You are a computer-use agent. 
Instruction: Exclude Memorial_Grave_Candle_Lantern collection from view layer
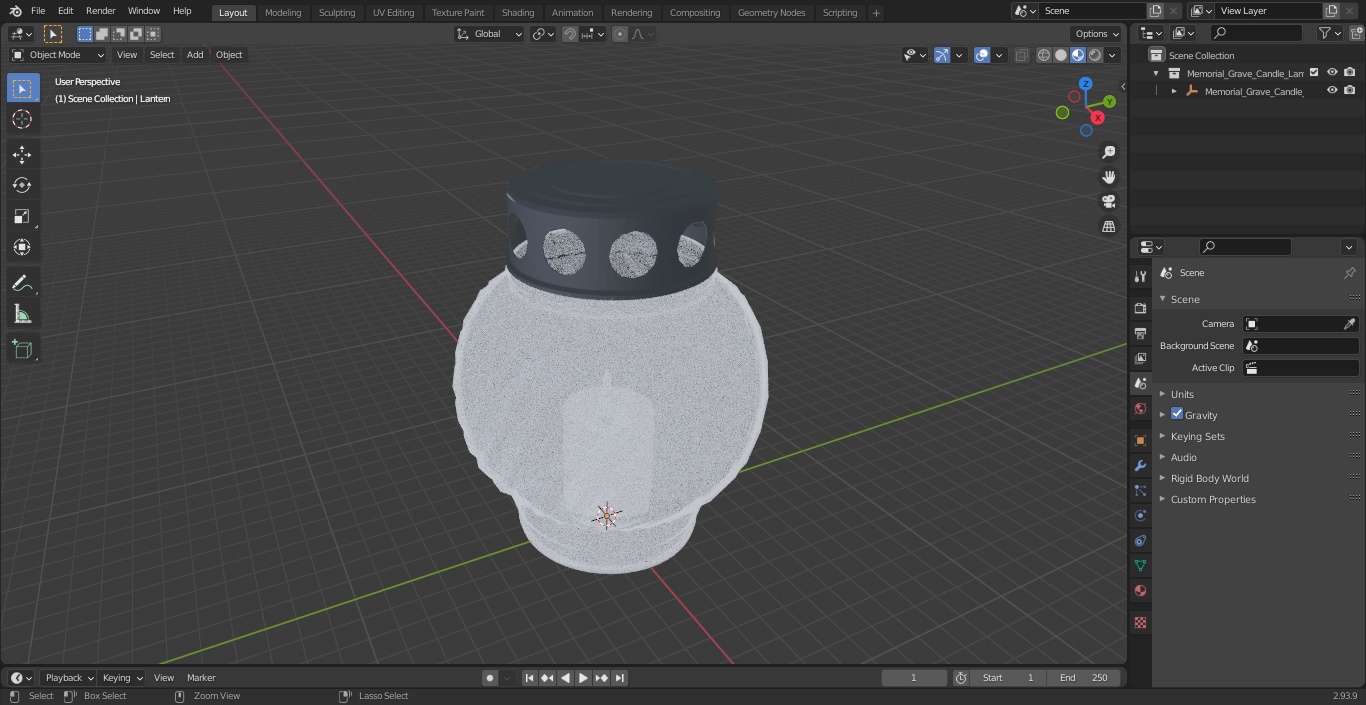coord(1314,72)
